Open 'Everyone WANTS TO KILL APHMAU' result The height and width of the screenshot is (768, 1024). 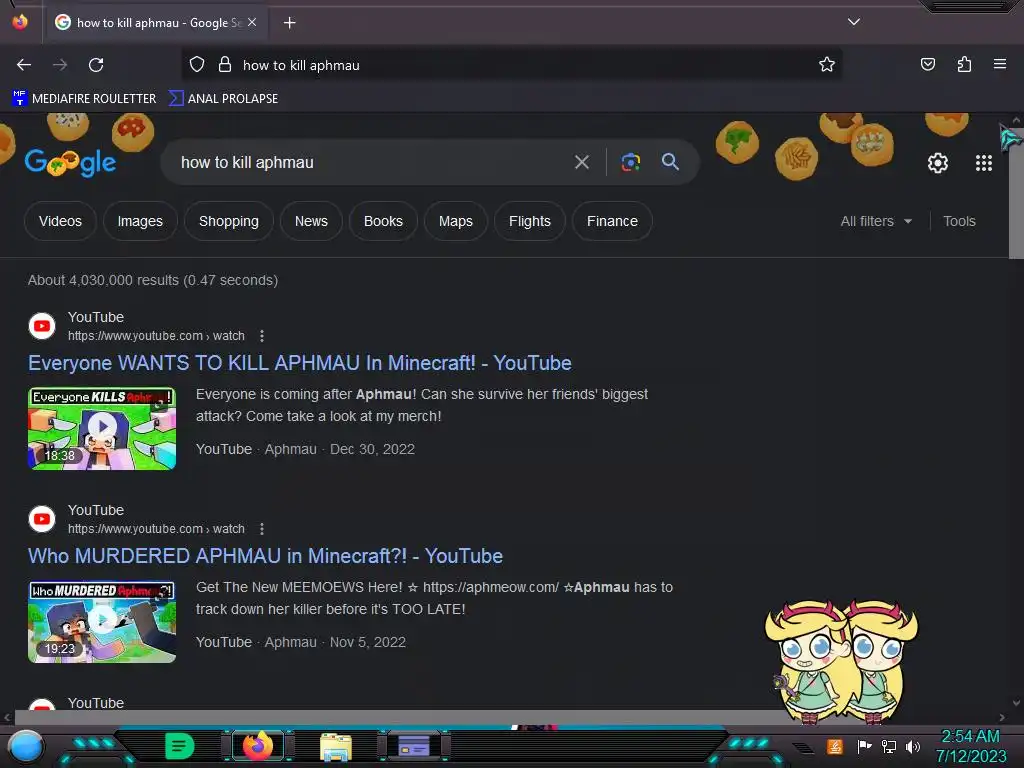300,363
